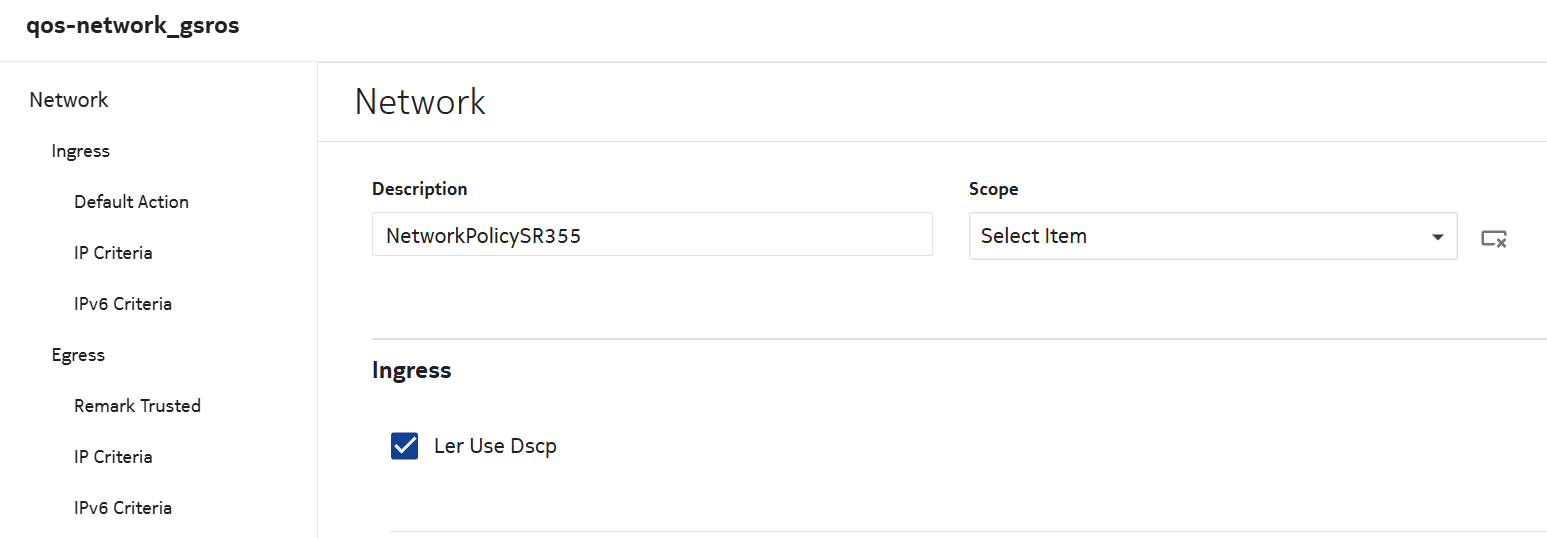Go to Ingress in the sidebar
Screen dimensions: 1547x538
pyautogui.click(x=81, y=151)
